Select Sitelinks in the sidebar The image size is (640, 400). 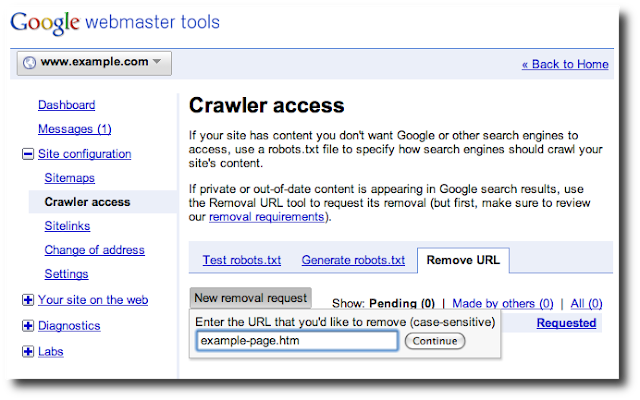click(68, 226)
